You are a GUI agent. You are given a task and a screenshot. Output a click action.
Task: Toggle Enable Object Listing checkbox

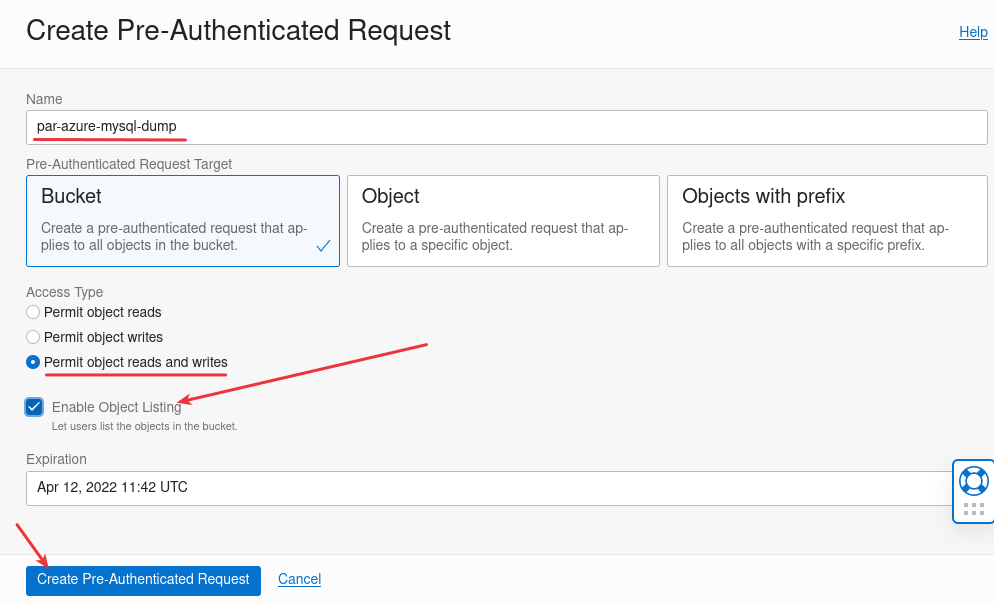[x=35, y=407]
